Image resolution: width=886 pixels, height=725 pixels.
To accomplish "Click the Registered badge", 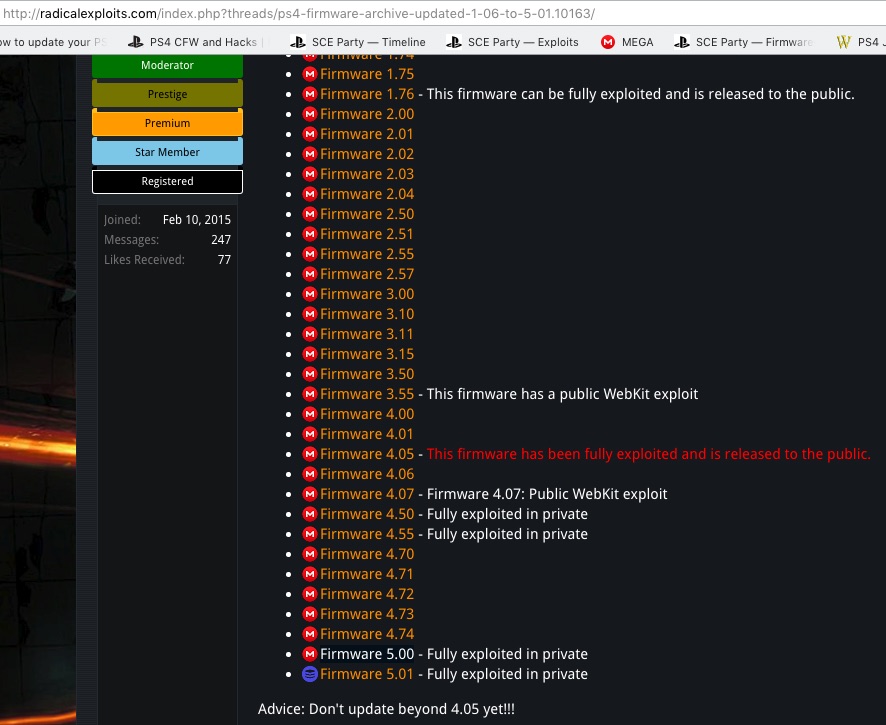I will point(167,181).
